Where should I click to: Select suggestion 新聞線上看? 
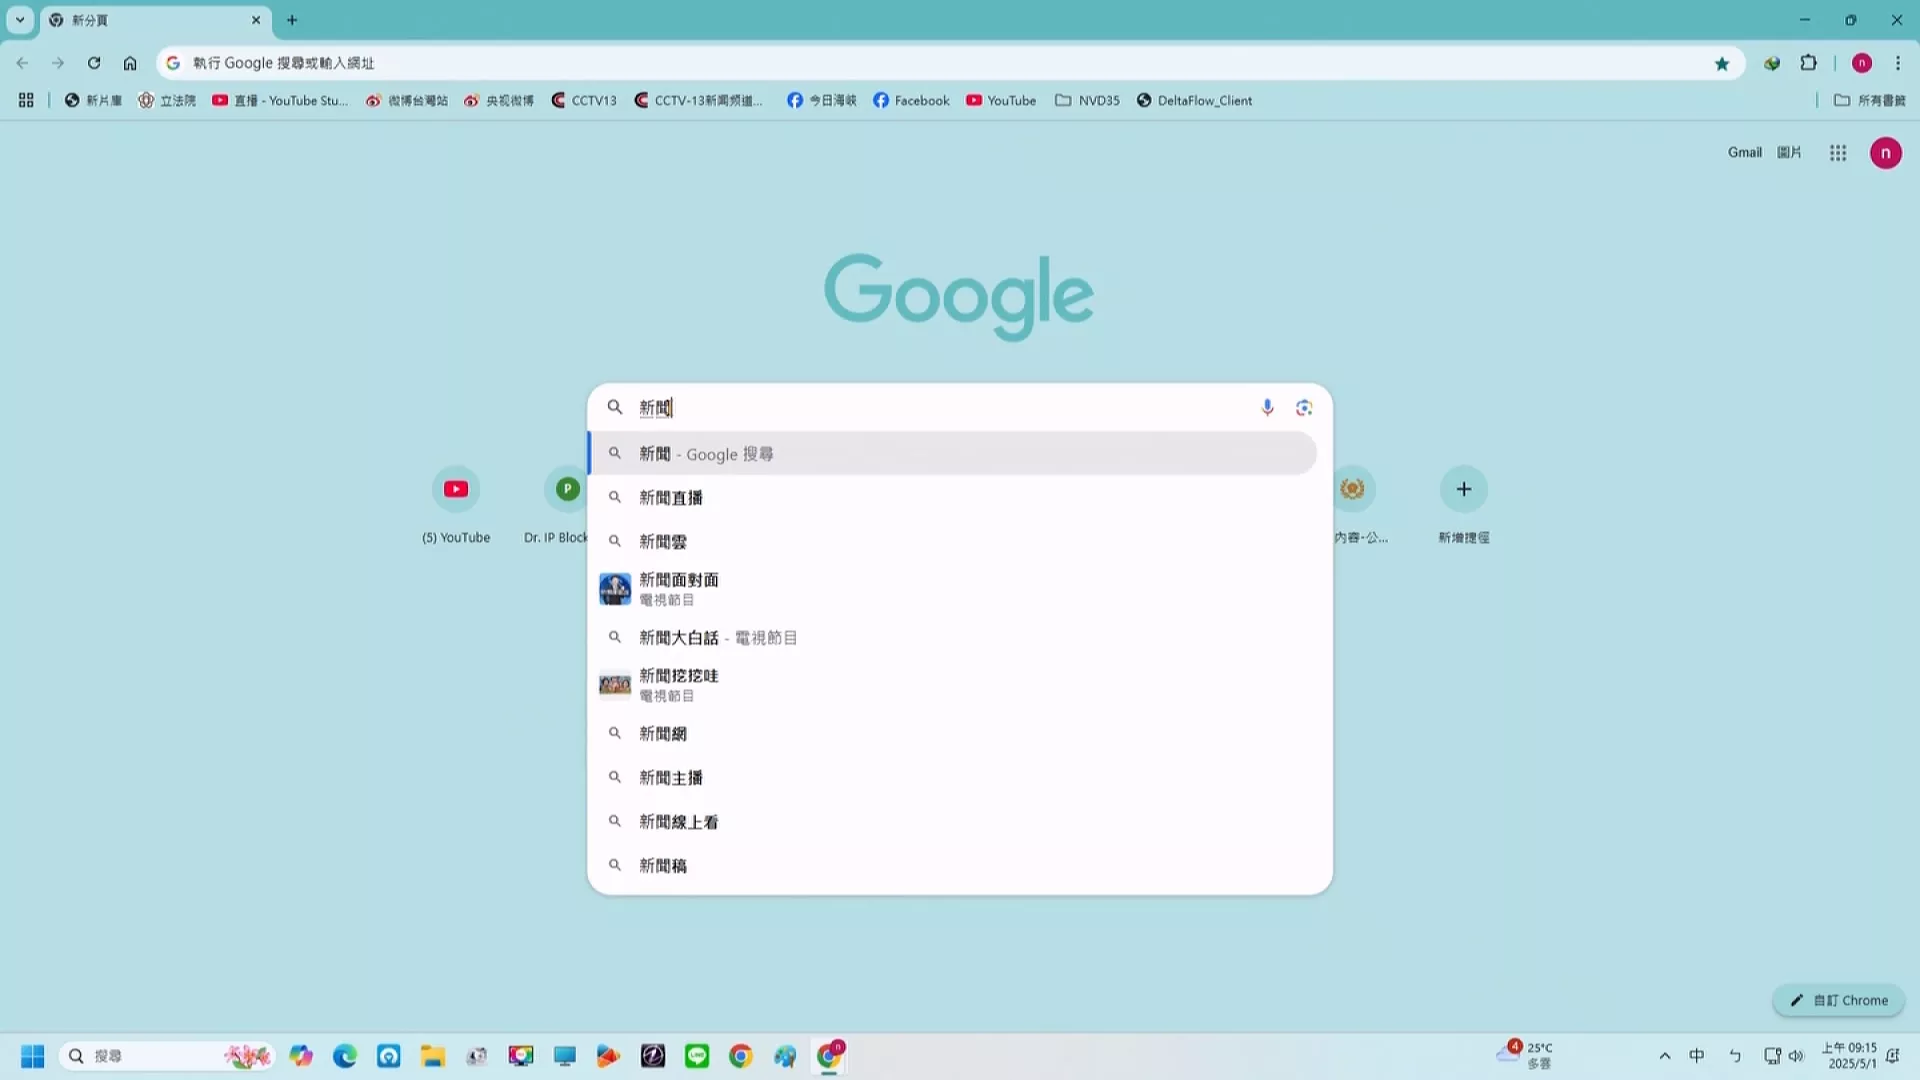[953, 821]
